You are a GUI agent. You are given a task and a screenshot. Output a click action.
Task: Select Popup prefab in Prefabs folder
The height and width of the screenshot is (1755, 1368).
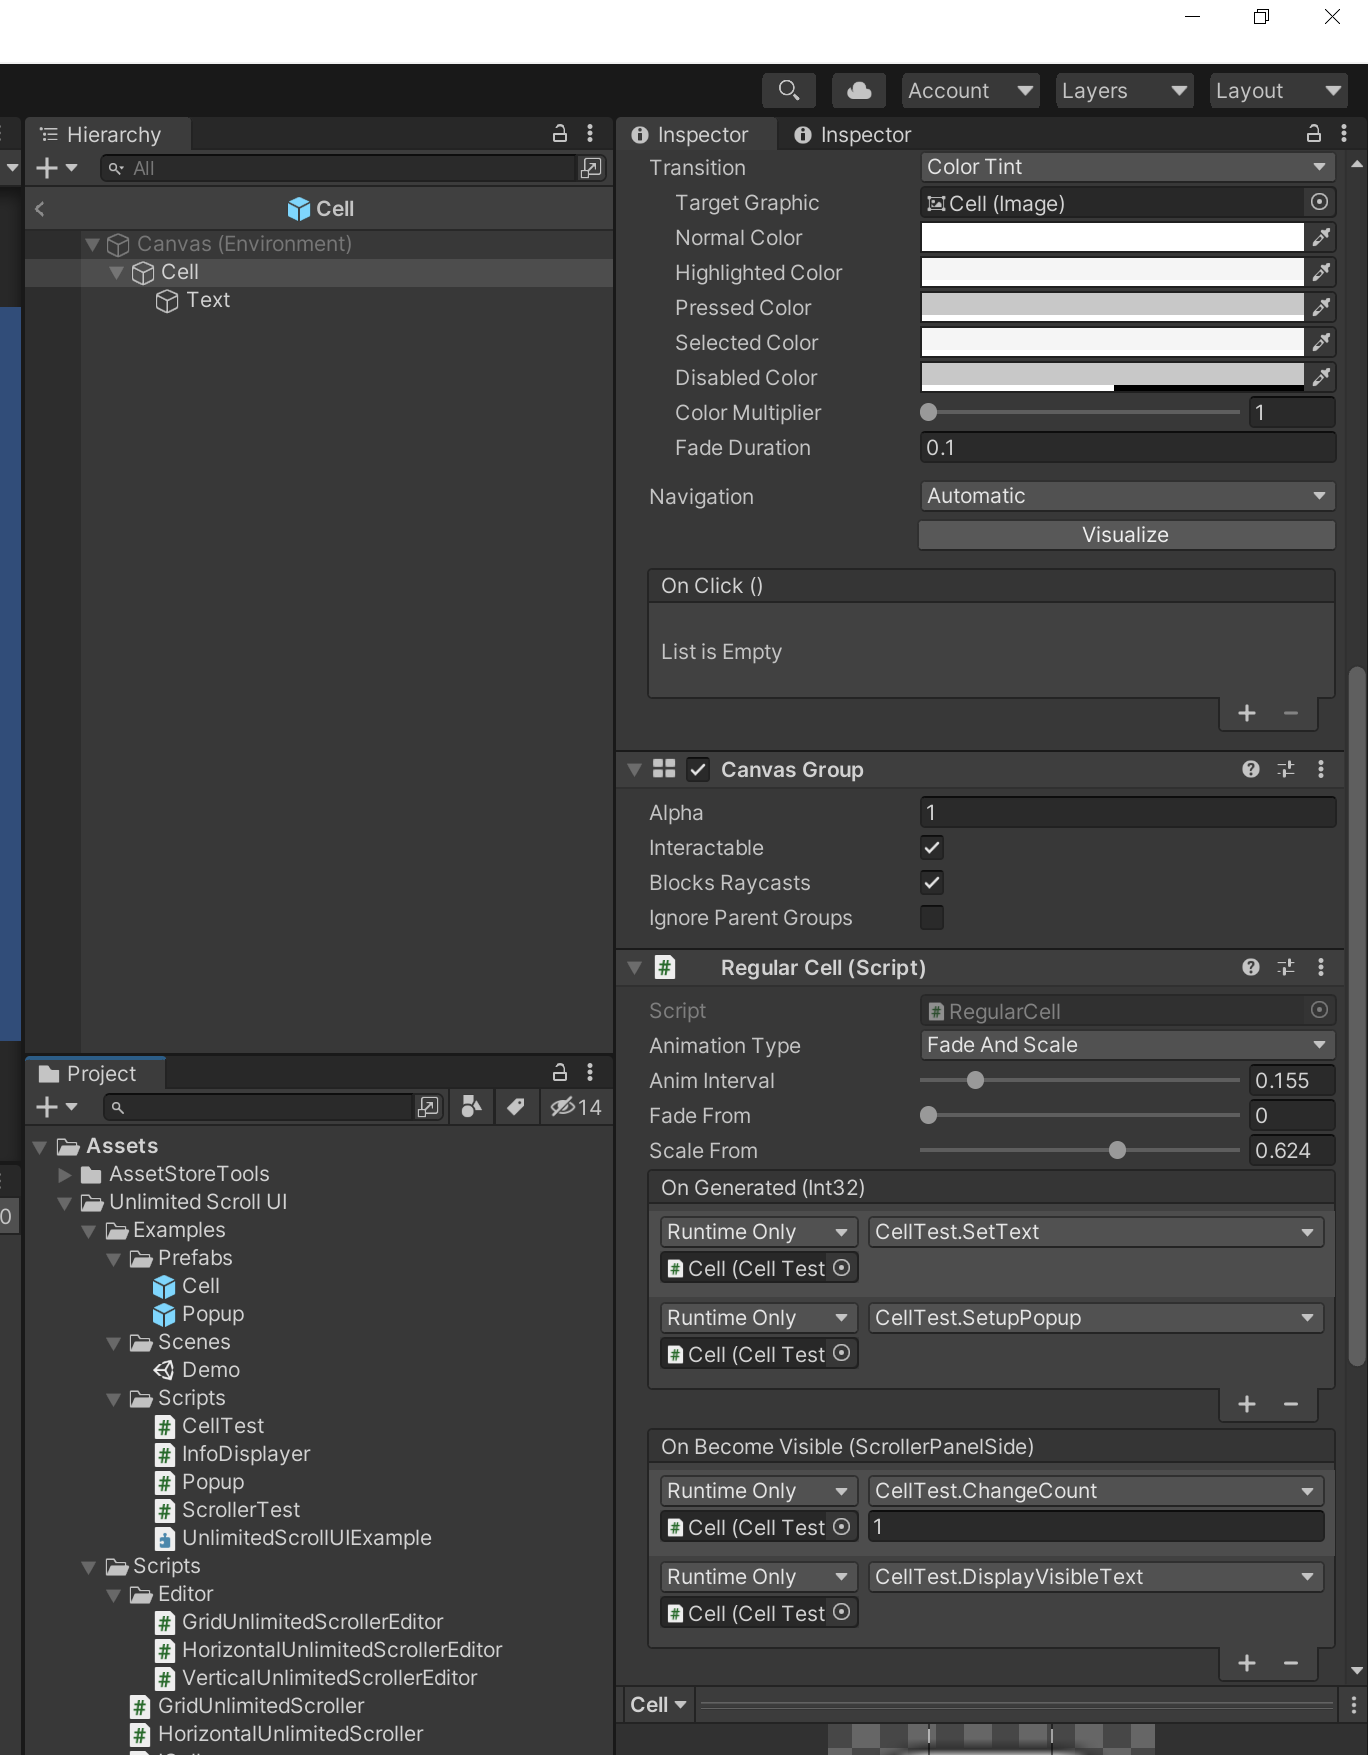(212, 1314)
